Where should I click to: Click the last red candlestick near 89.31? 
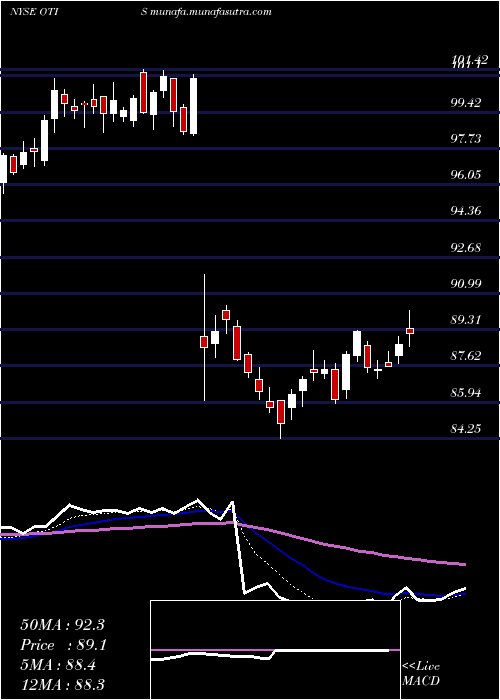(x=410, y=330)
